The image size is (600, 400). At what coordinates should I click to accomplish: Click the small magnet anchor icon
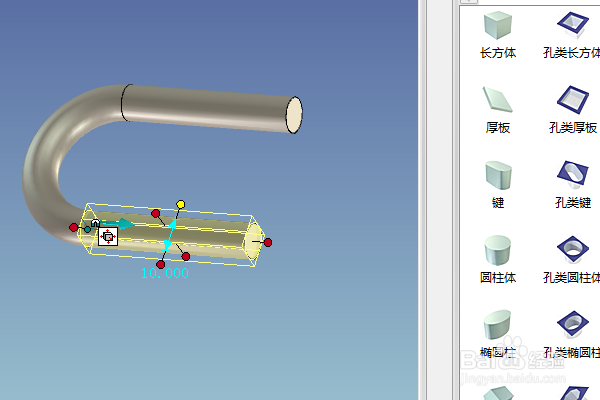click(95, 223)
